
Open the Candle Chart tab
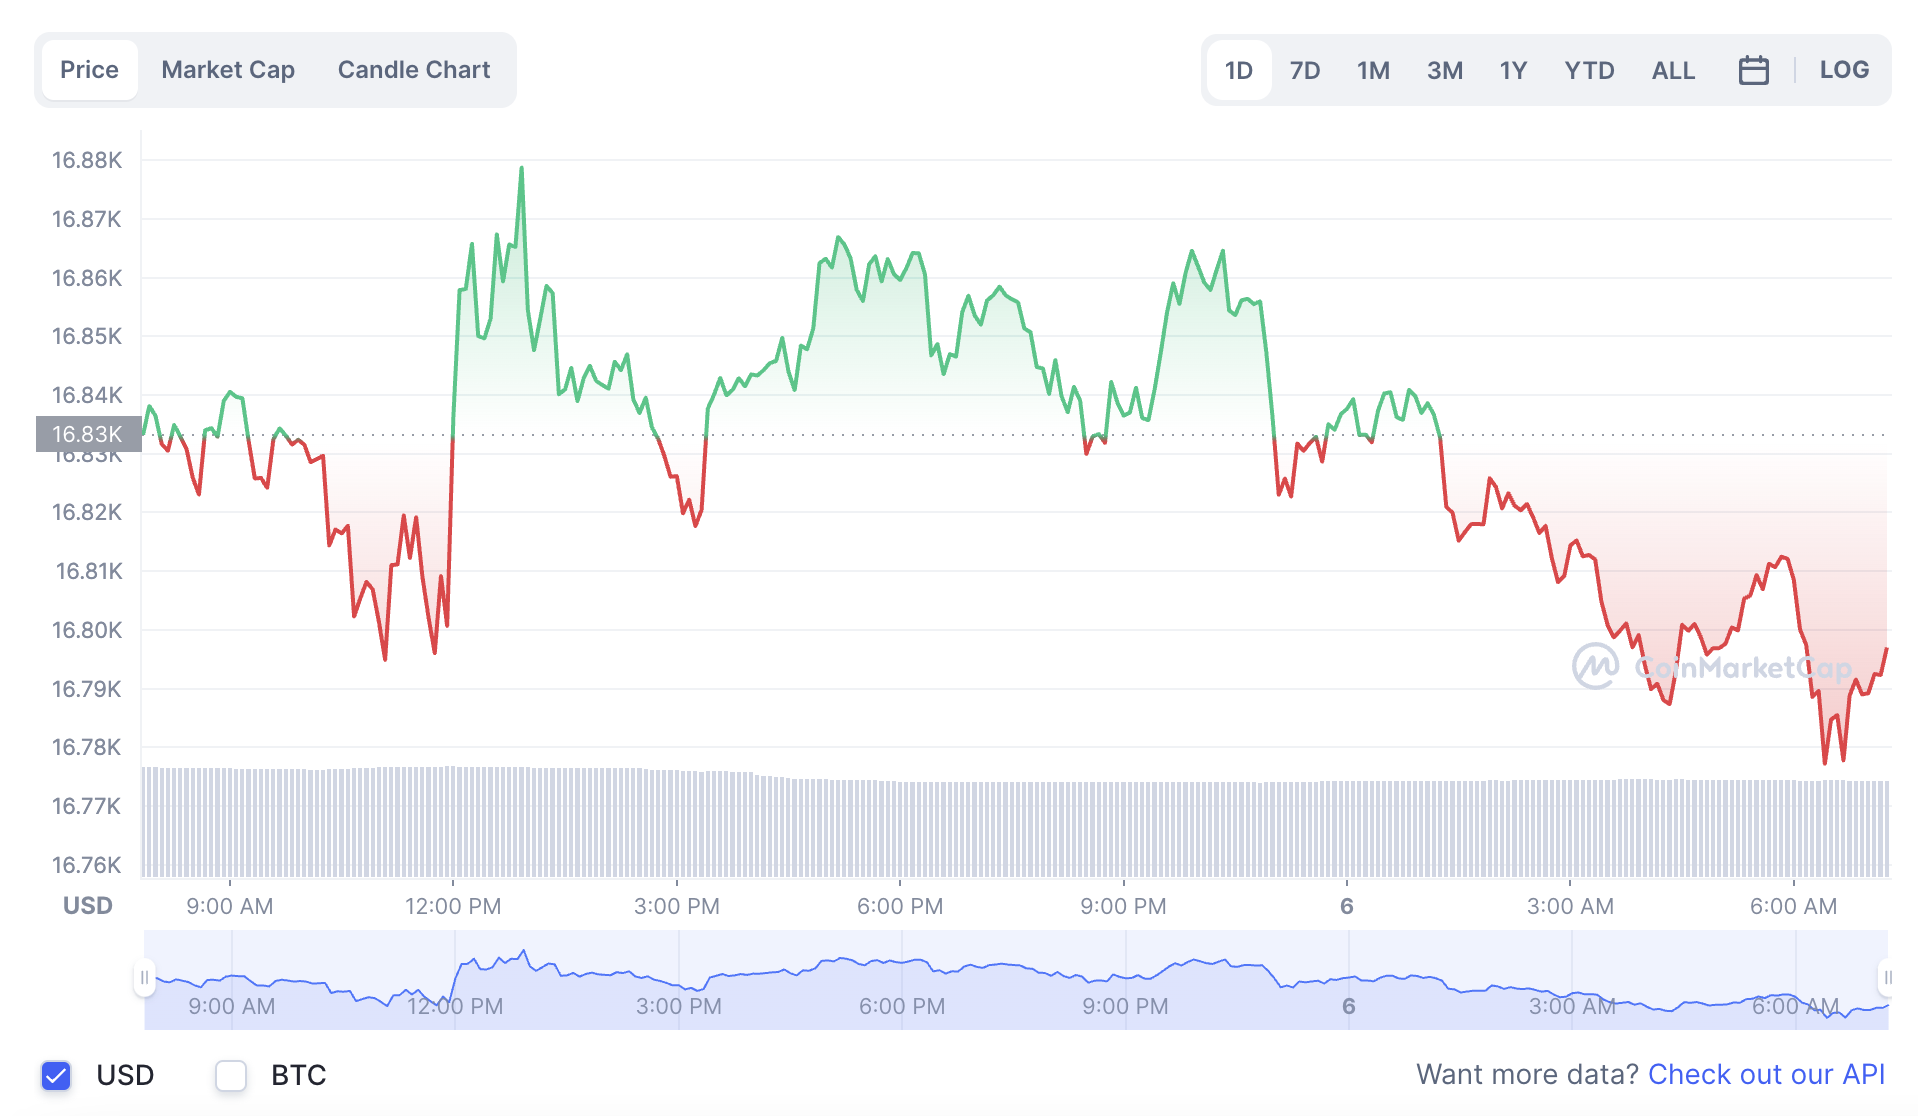414,70
